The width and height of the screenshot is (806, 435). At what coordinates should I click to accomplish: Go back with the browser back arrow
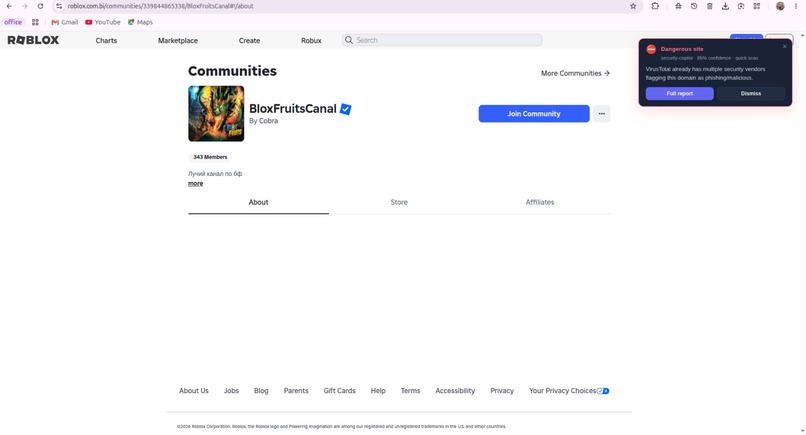9,6
